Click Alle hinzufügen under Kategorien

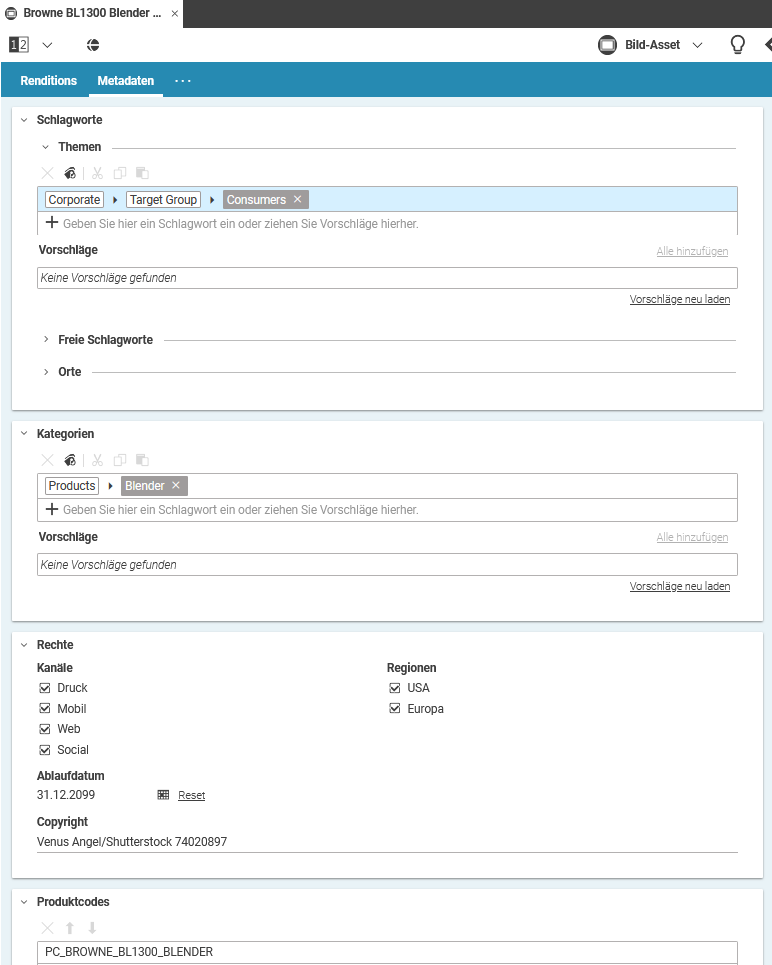(x=692, y=537)
